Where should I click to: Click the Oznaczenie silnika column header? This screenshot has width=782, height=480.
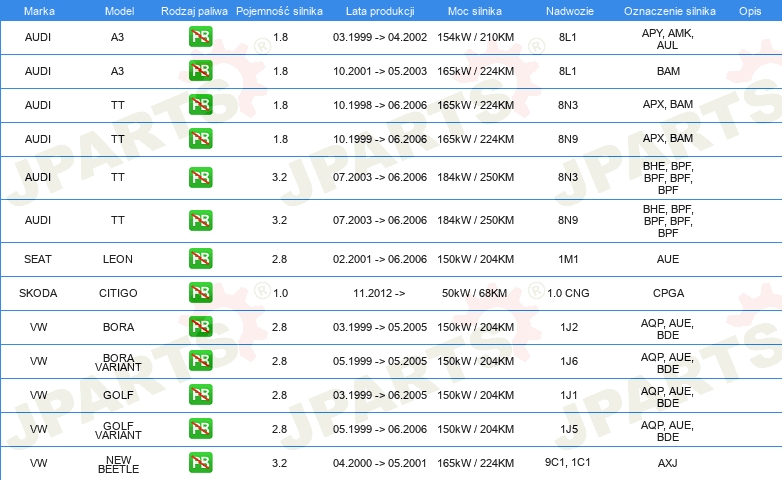[x=669, y=11]
